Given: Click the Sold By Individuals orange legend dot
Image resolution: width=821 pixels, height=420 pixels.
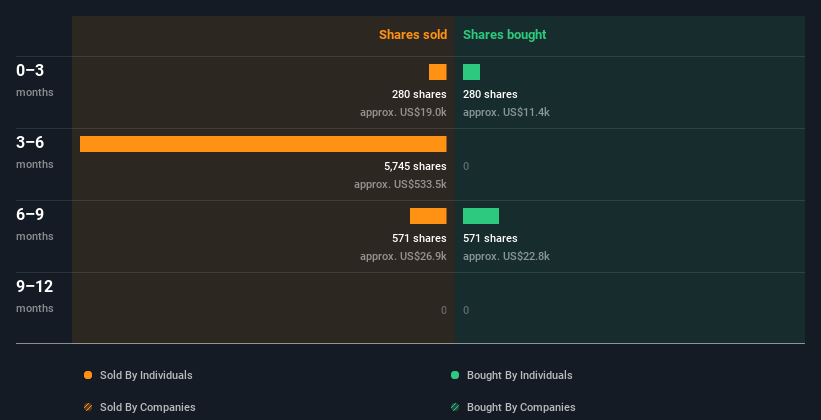Looking at the screenshot, I should click(88, 375).
